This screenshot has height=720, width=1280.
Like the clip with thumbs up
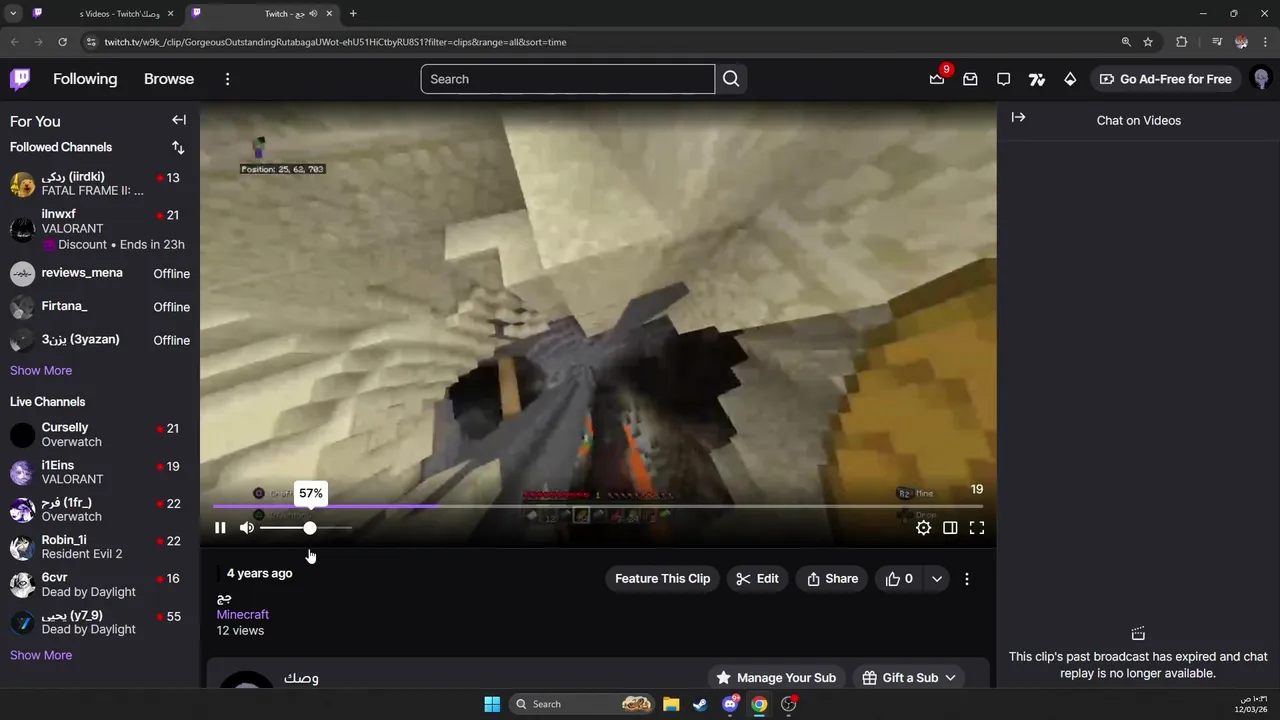pos(899,579)
